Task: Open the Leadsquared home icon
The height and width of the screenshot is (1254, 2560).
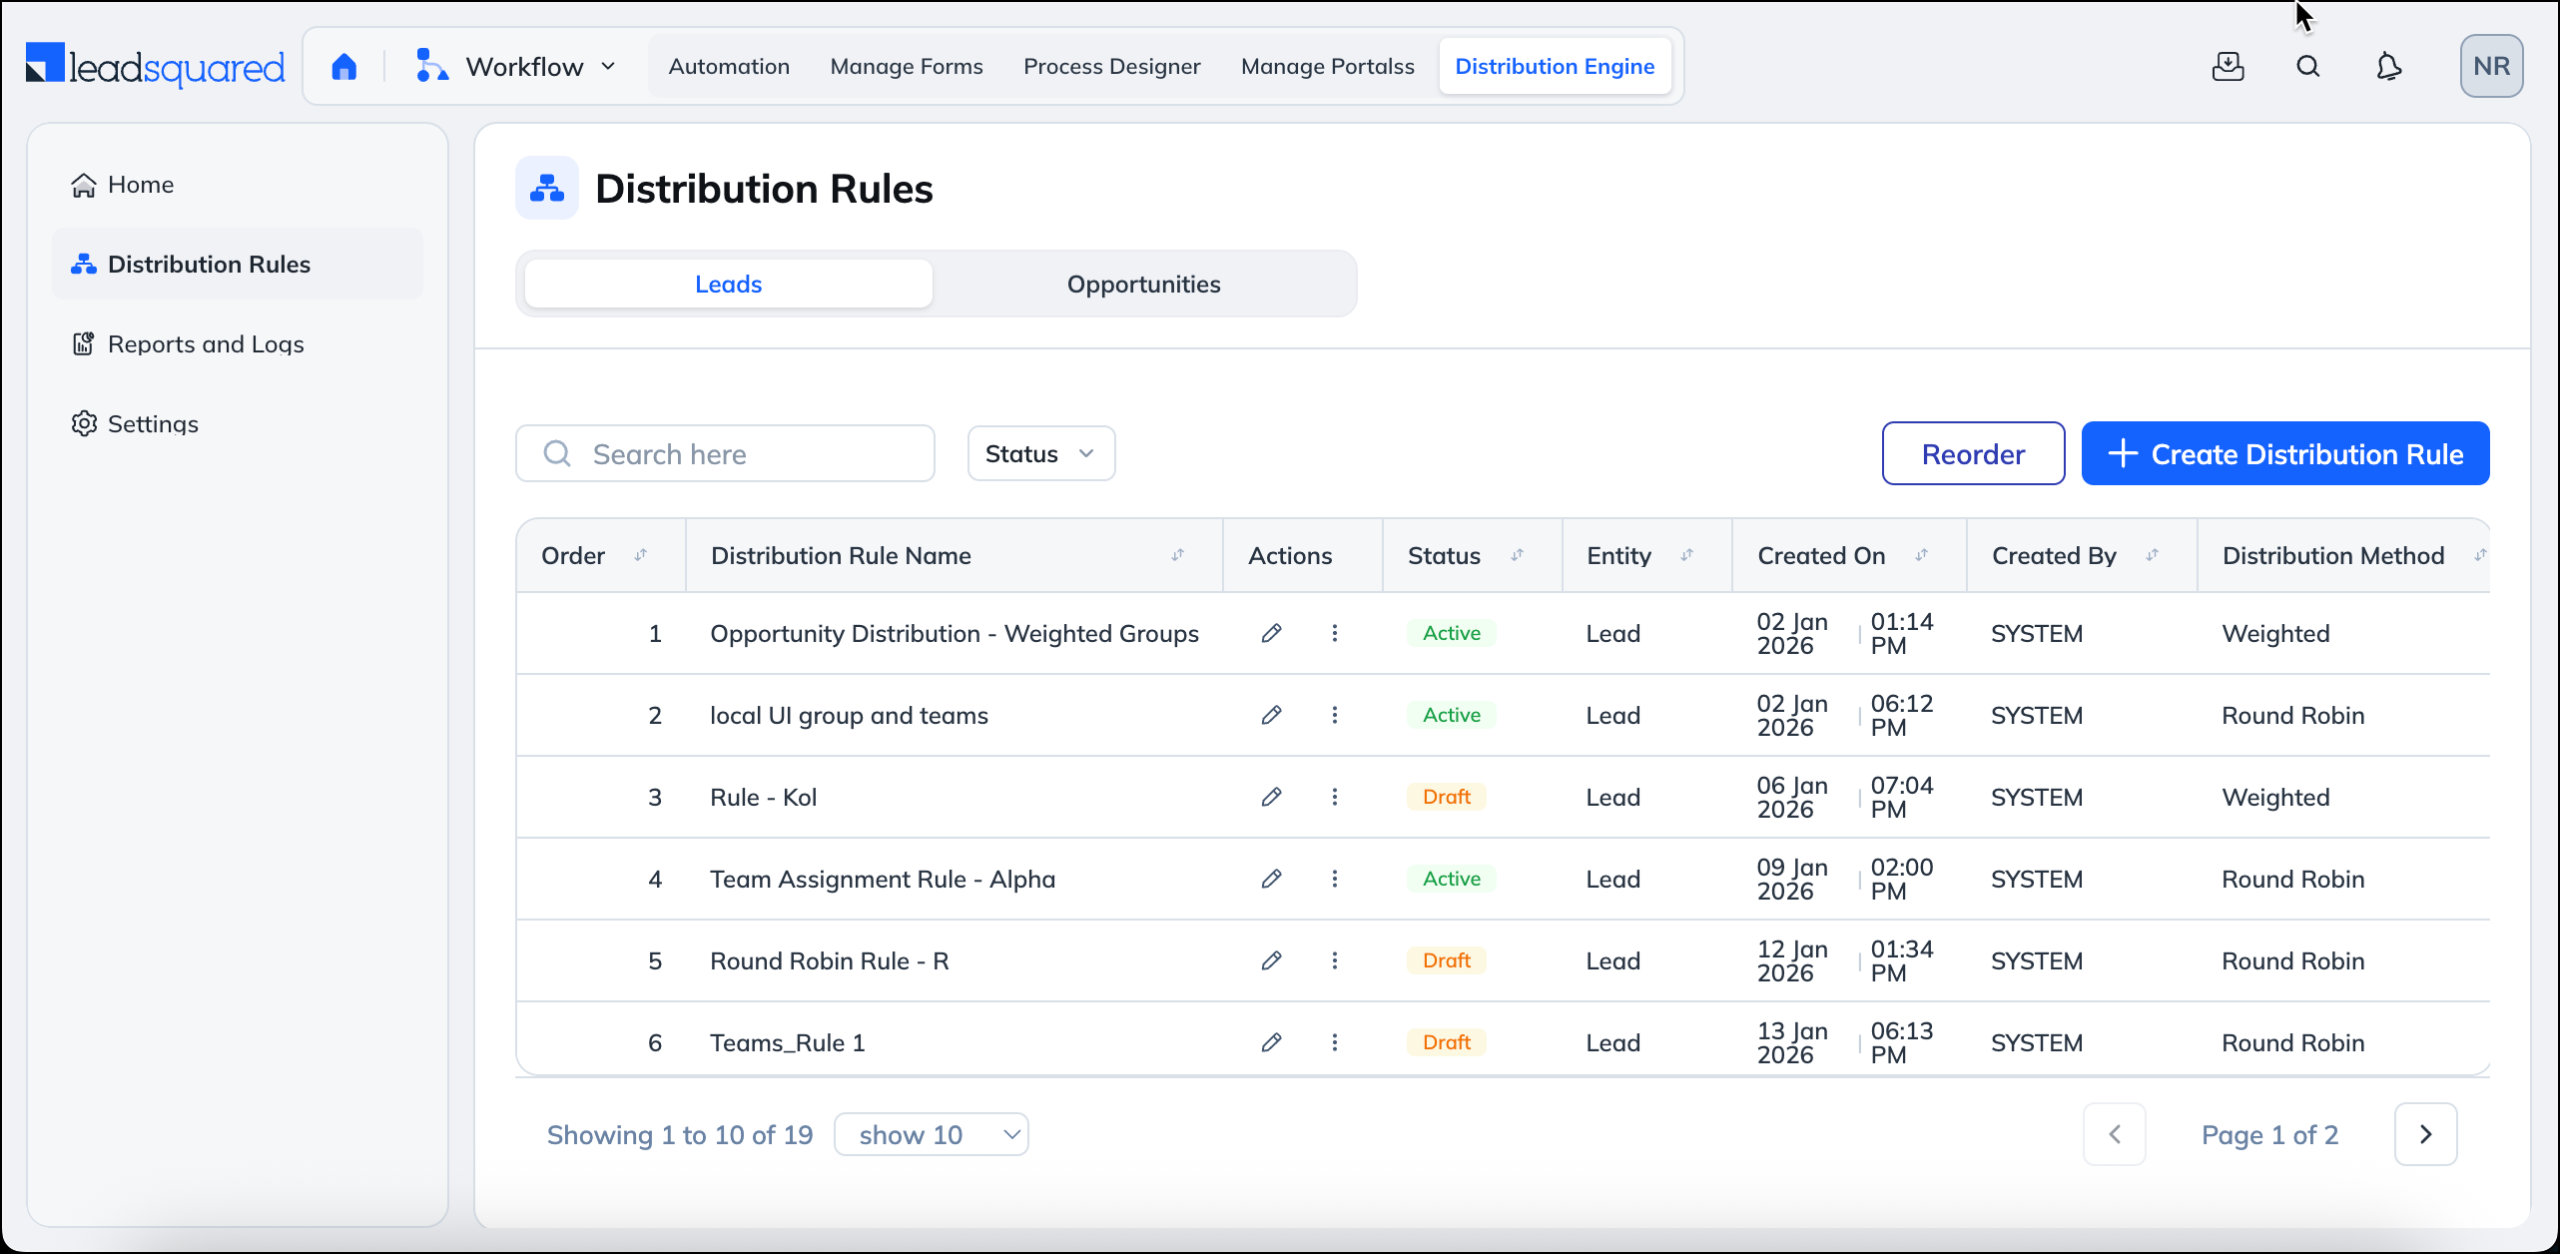Action: coord(344,65)
